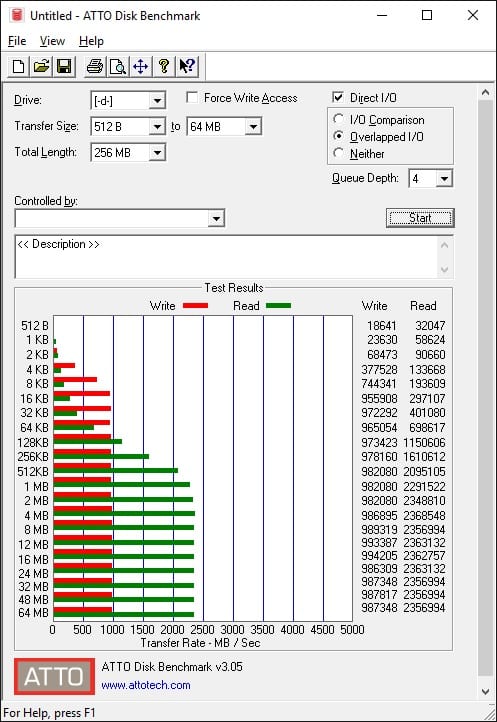Viewport: 497px width, 722px height.
Task: Select the Neither radio button
Action: click(338, 153)
